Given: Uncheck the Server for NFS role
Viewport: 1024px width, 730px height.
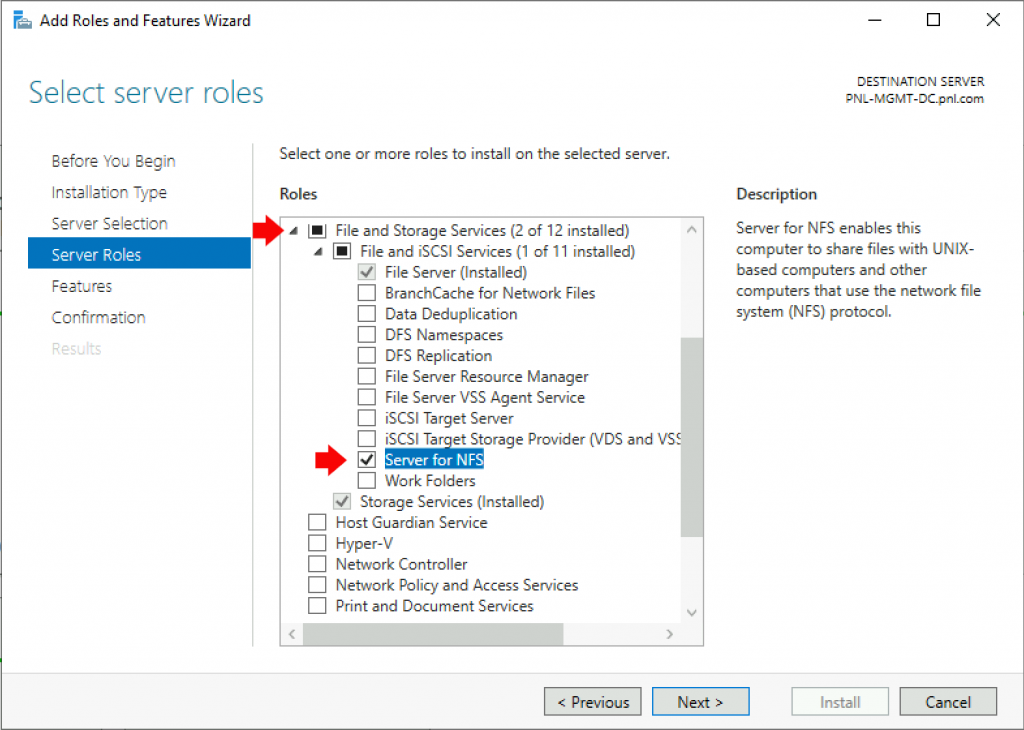Looking at the screenshot, I should click(x=366, y=459).
